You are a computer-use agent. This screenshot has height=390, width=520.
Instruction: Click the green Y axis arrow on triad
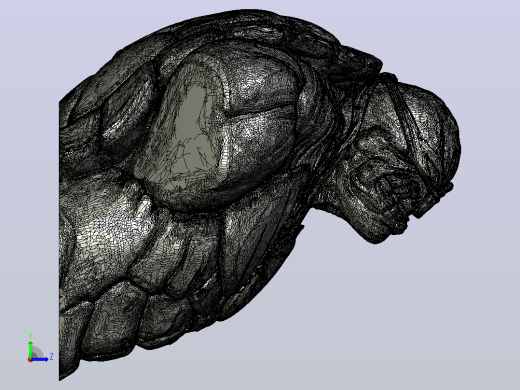coord(31,349)
